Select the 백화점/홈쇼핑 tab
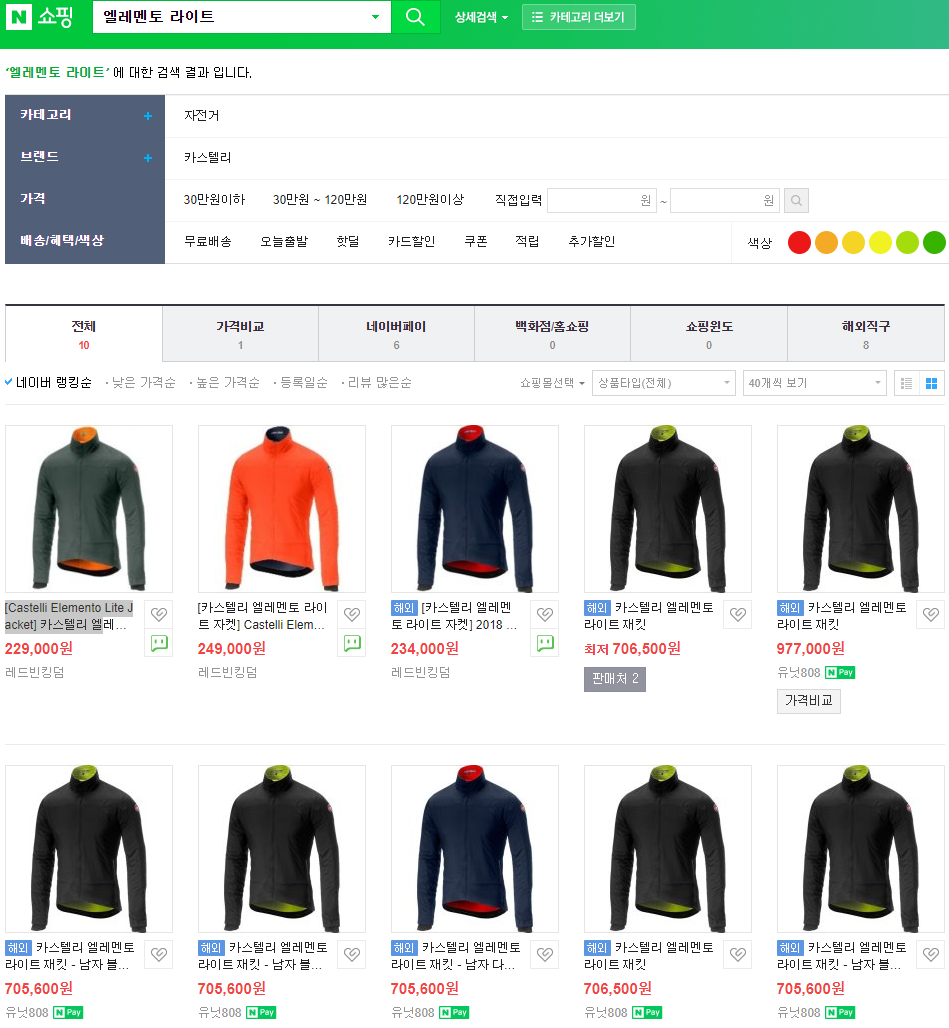The width and height of the screenshot is (949, 1028). tap(552, 334)
